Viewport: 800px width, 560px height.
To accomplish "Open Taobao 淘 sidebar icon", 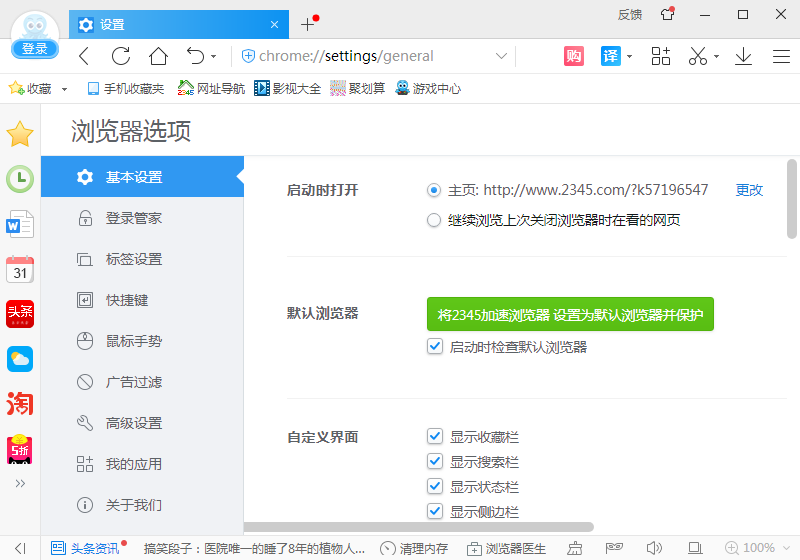I will 20,404.
